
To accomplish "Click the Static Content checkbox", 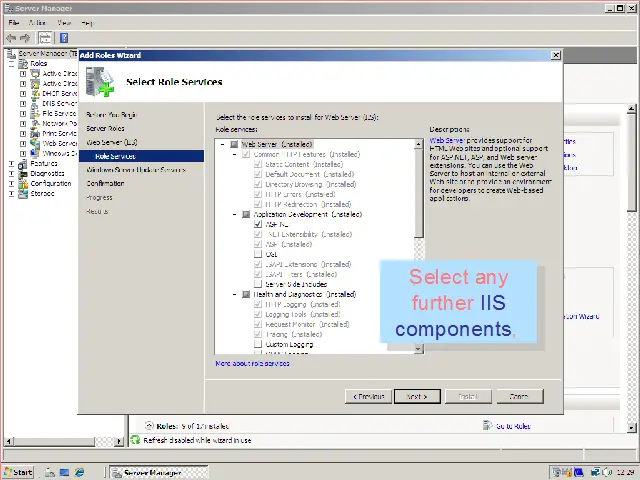I will tap(258, 164).
